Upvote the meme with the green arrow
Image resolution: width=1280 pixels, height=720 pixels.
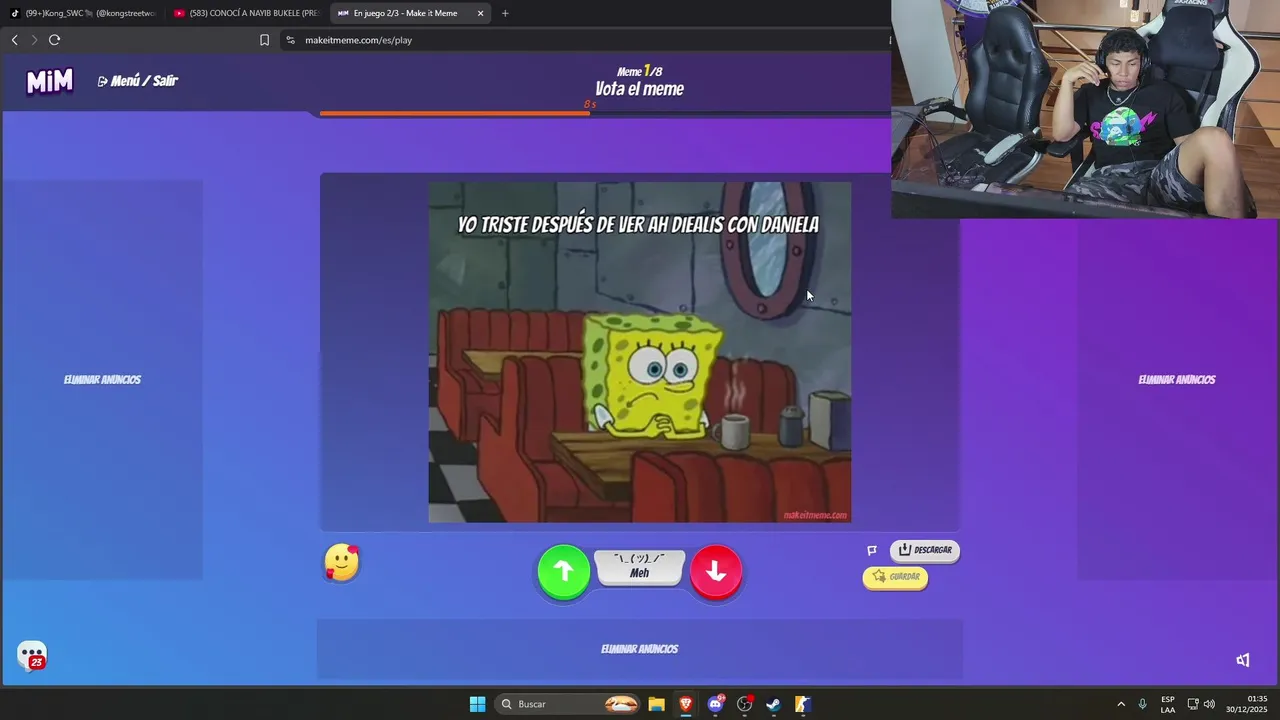pos(563,571)
